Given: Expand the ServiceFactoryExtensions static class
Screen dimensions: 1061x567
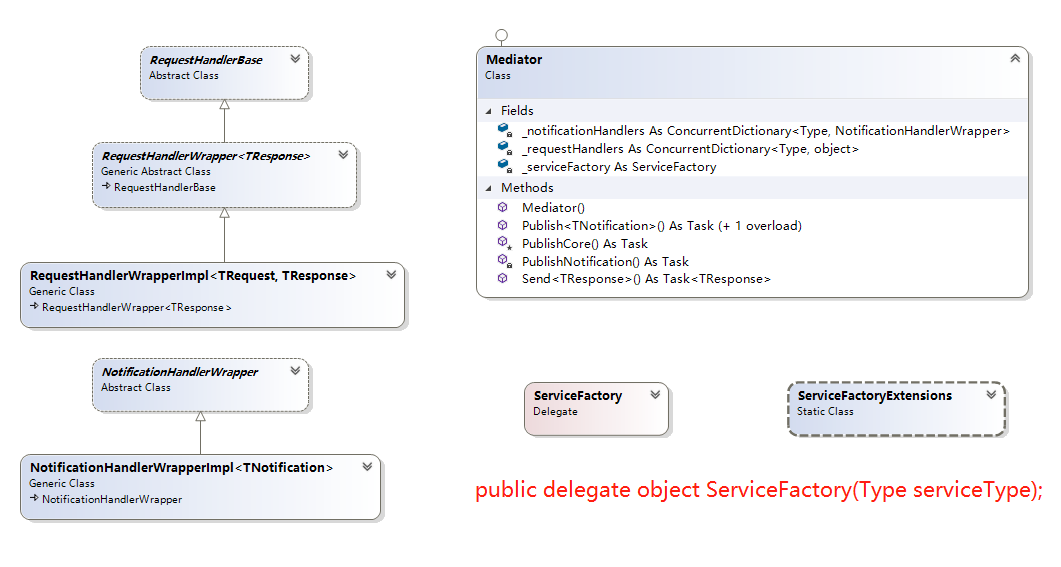Looking at the screenshot, I should tap(991, 395).
